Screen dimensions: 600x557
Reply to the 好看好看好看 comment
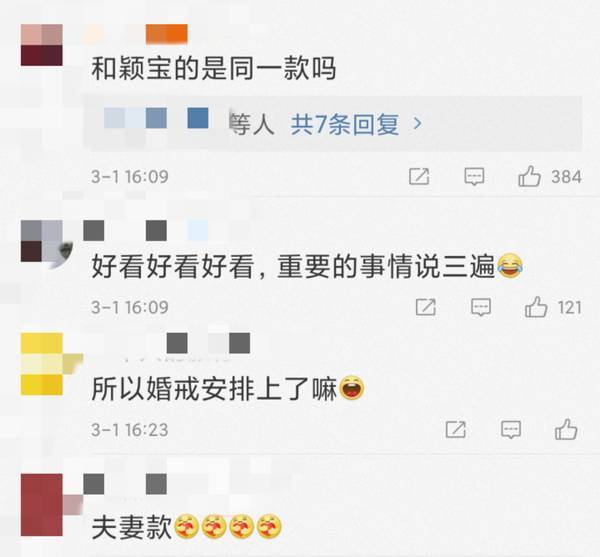point(481,307)
